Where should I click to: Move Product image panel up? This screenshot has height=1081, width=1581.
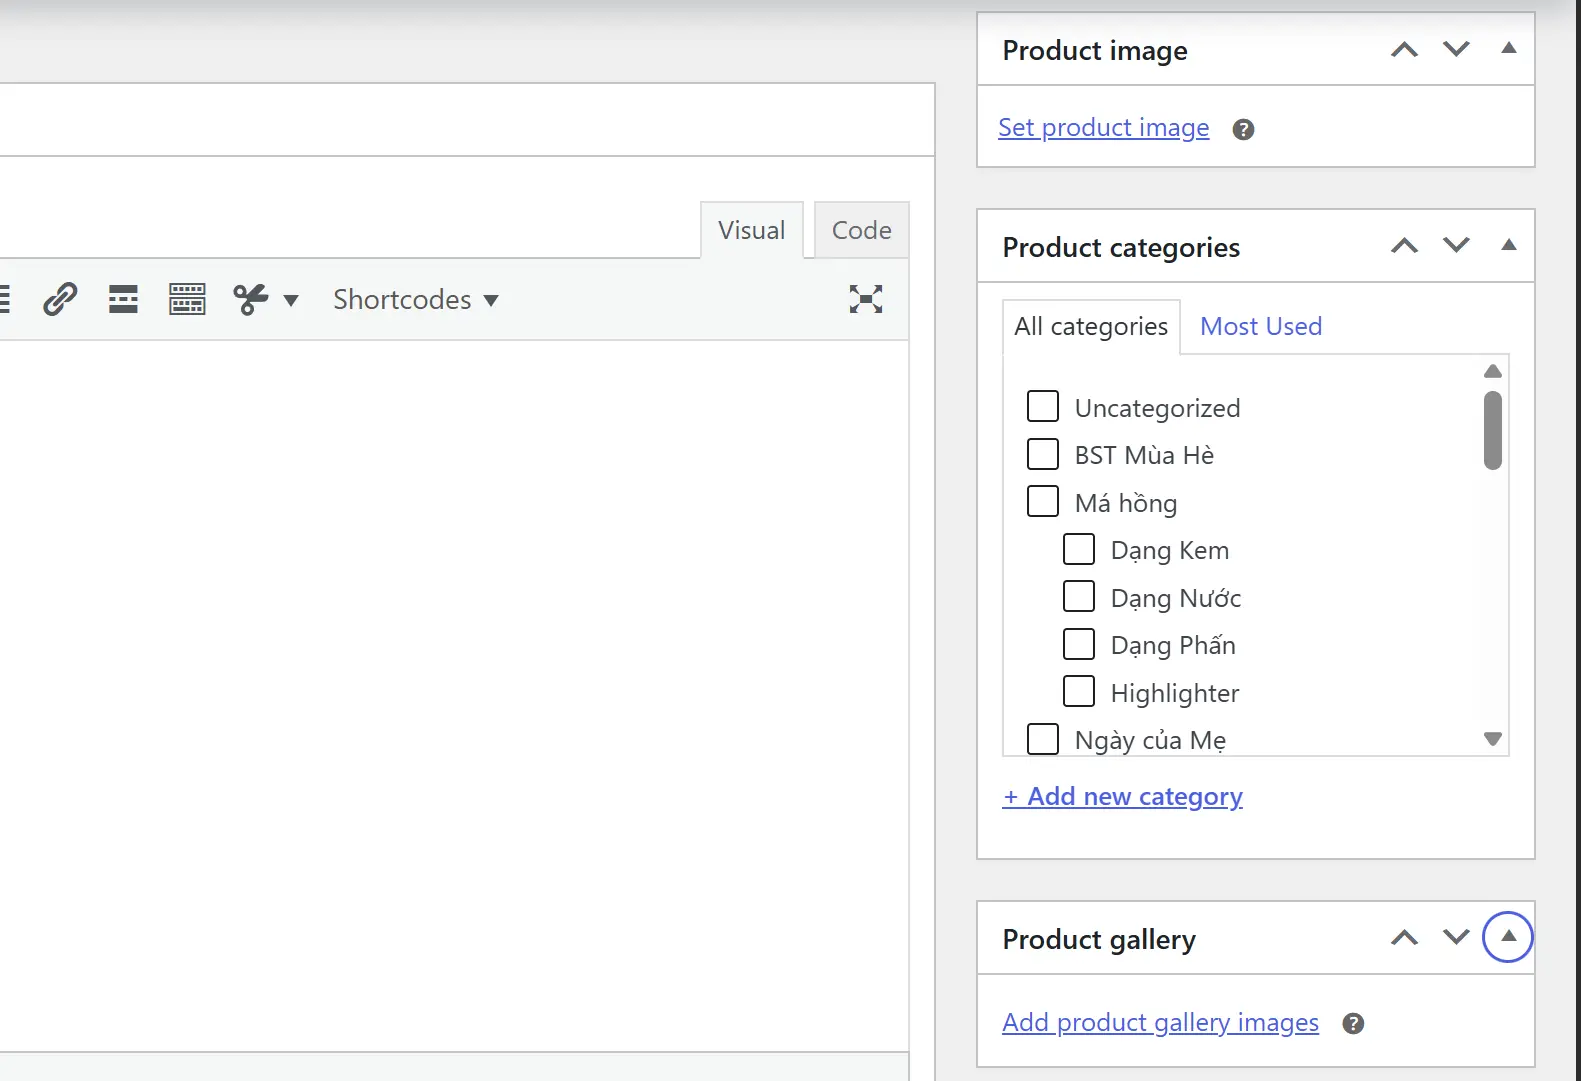click(x=1405, y=50)
